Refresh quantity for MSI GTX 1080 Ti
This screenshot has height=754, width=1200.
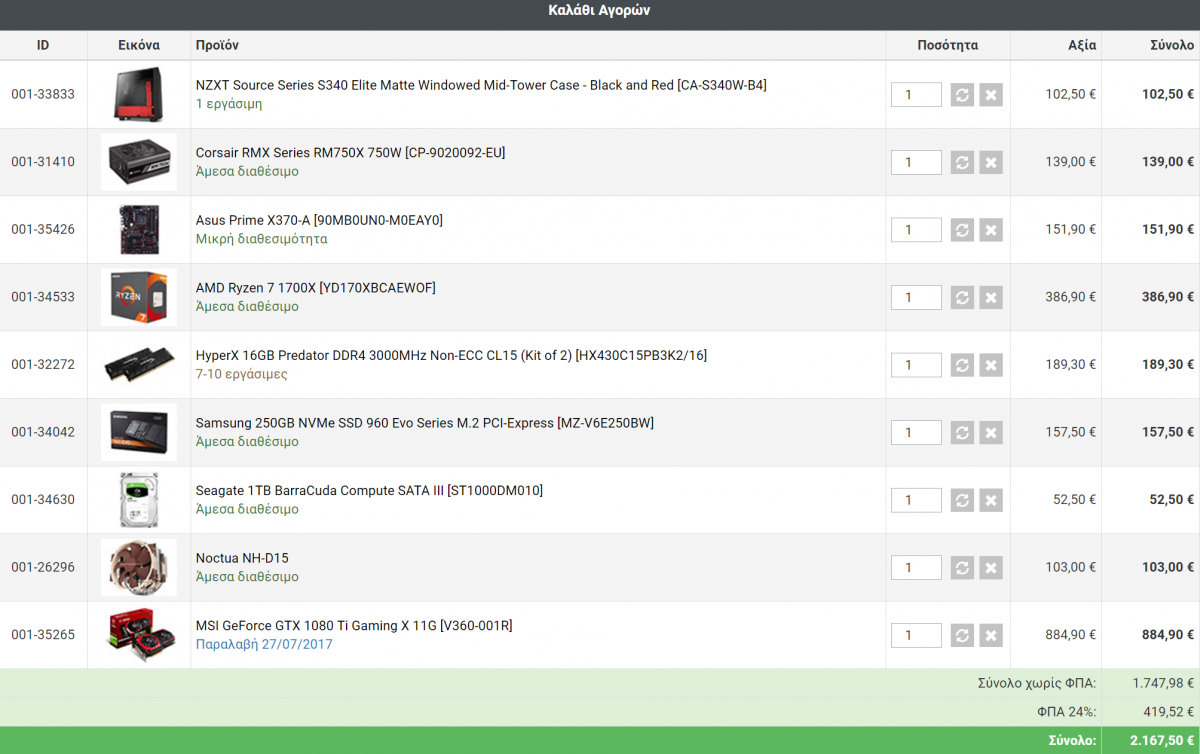(962, 635)
